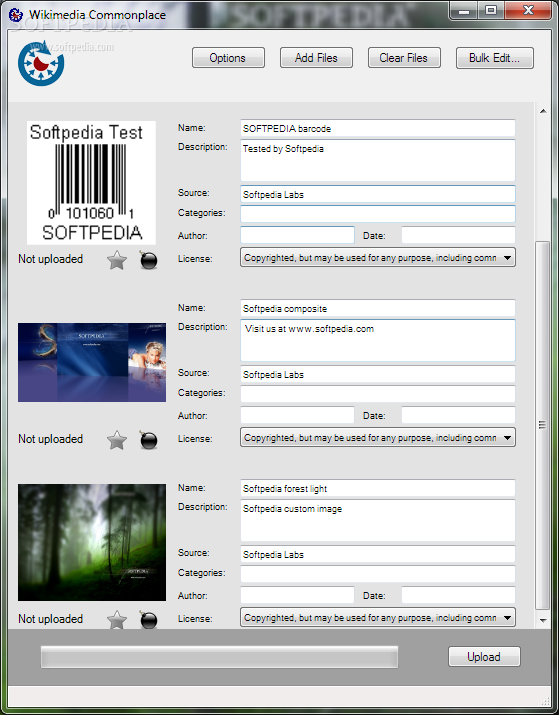559x715 pixels.
Task: Click the scrollbar down arrow
Action: click(x=543, y=620)
